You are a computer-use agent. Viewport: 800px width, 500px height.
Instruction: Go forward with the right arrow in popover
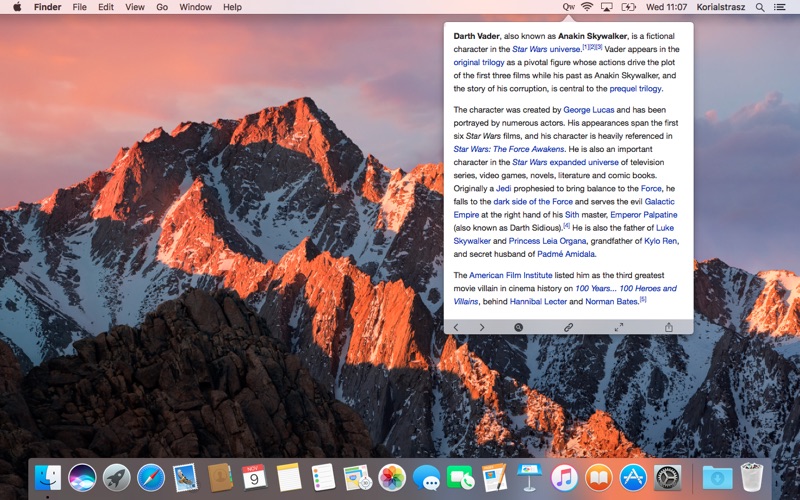tap(482, 328)
